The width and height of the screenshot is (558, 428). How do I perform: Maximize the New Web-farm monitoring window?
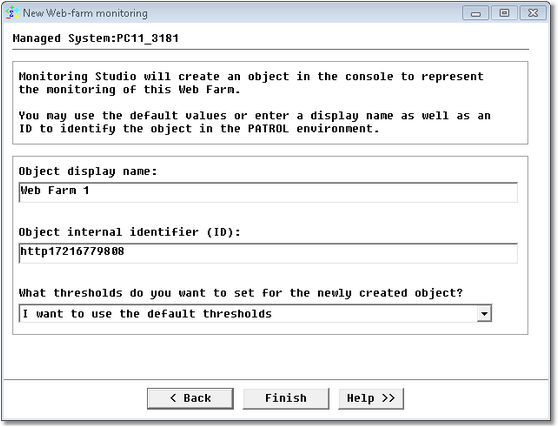coord(504,14)
